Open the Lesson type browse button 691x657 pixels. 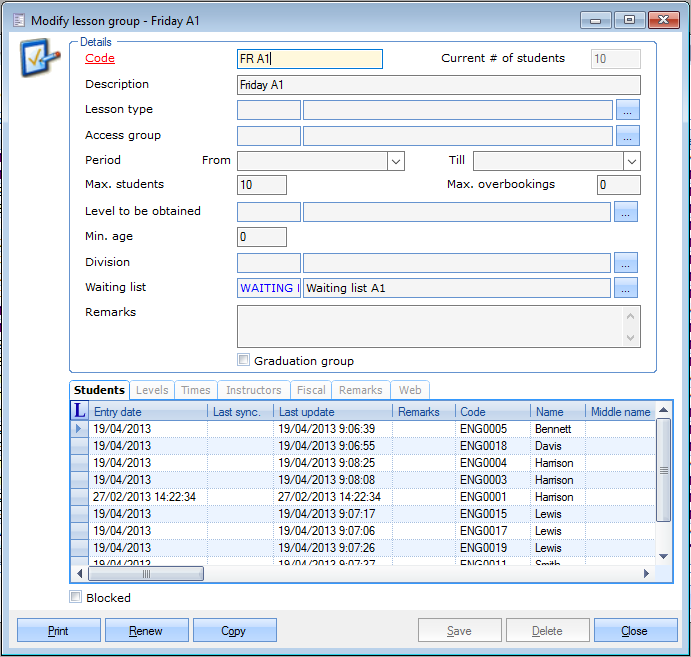pos(627,110)
